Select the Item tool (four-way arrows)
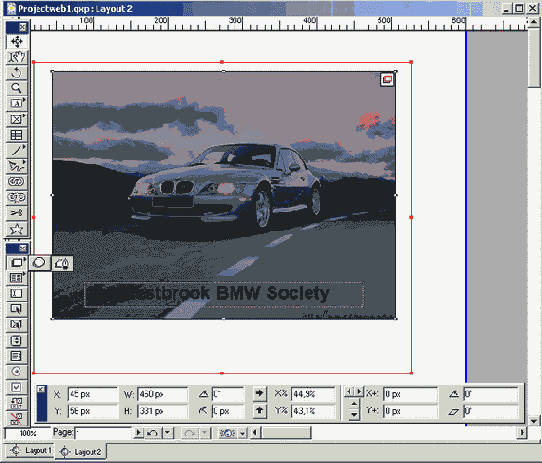The image size is (542, 463). (16, 42)
